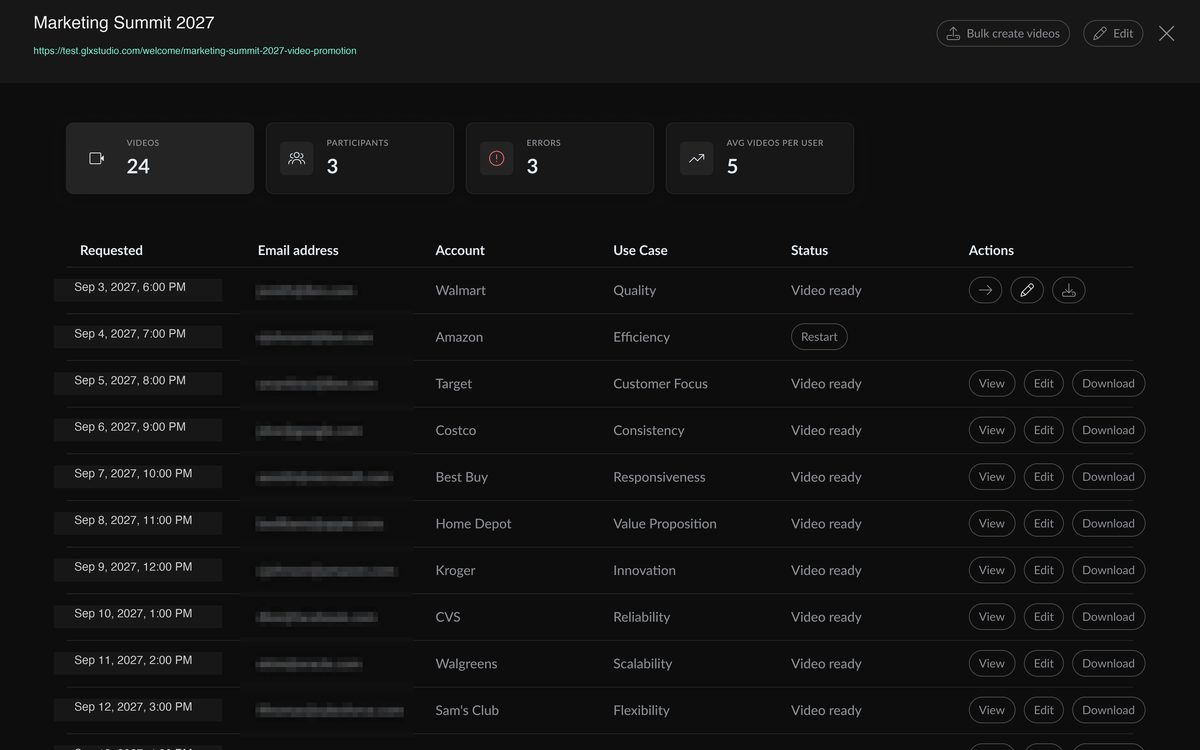Screen dimensions: 1200x750
Task: View the Walgreens video
Action: [992, 663]
